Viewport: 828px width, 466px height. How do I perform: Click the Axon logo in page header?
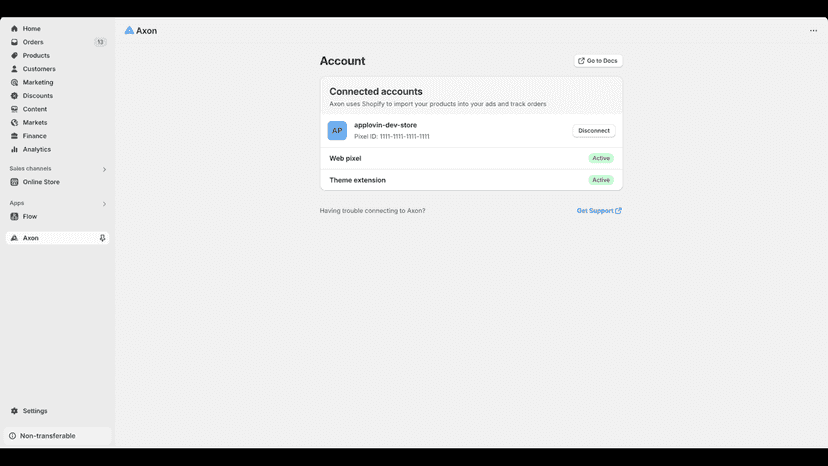pyautogui.click(x=129, y=31)
